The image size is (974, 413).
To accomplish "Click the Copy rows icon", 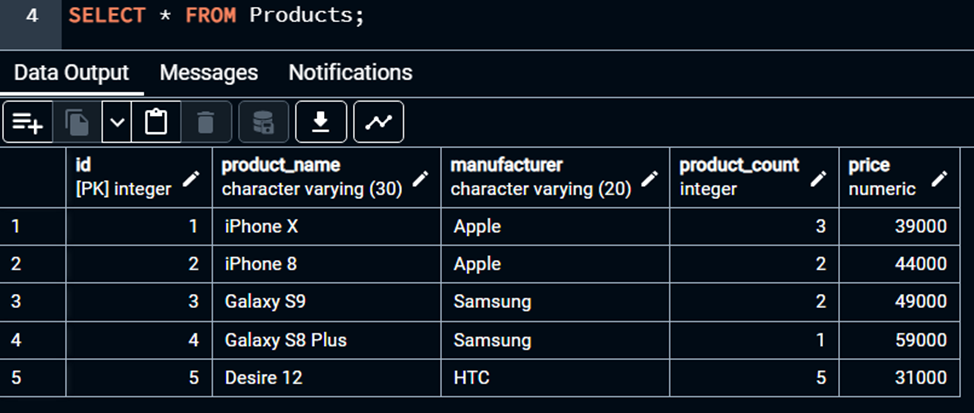I will 77,122.
